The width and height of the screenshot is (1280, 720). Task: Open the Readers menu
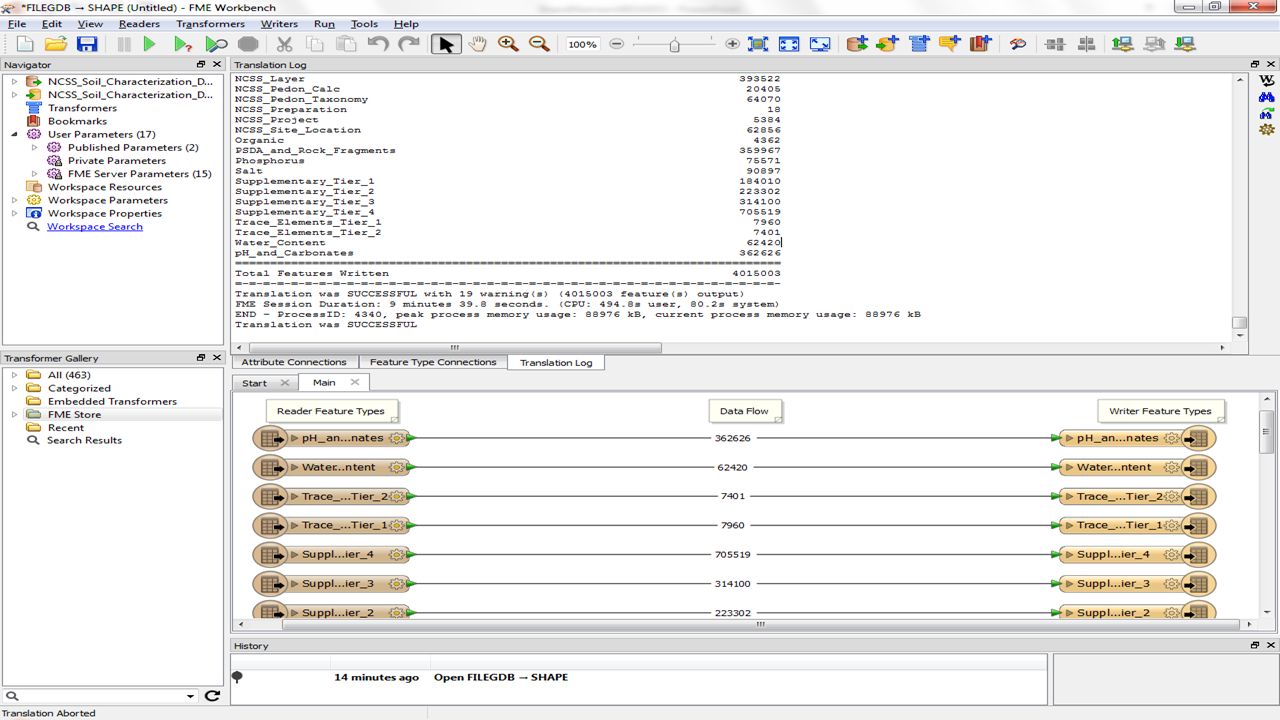pyautogui.click(x=139, y=23)
